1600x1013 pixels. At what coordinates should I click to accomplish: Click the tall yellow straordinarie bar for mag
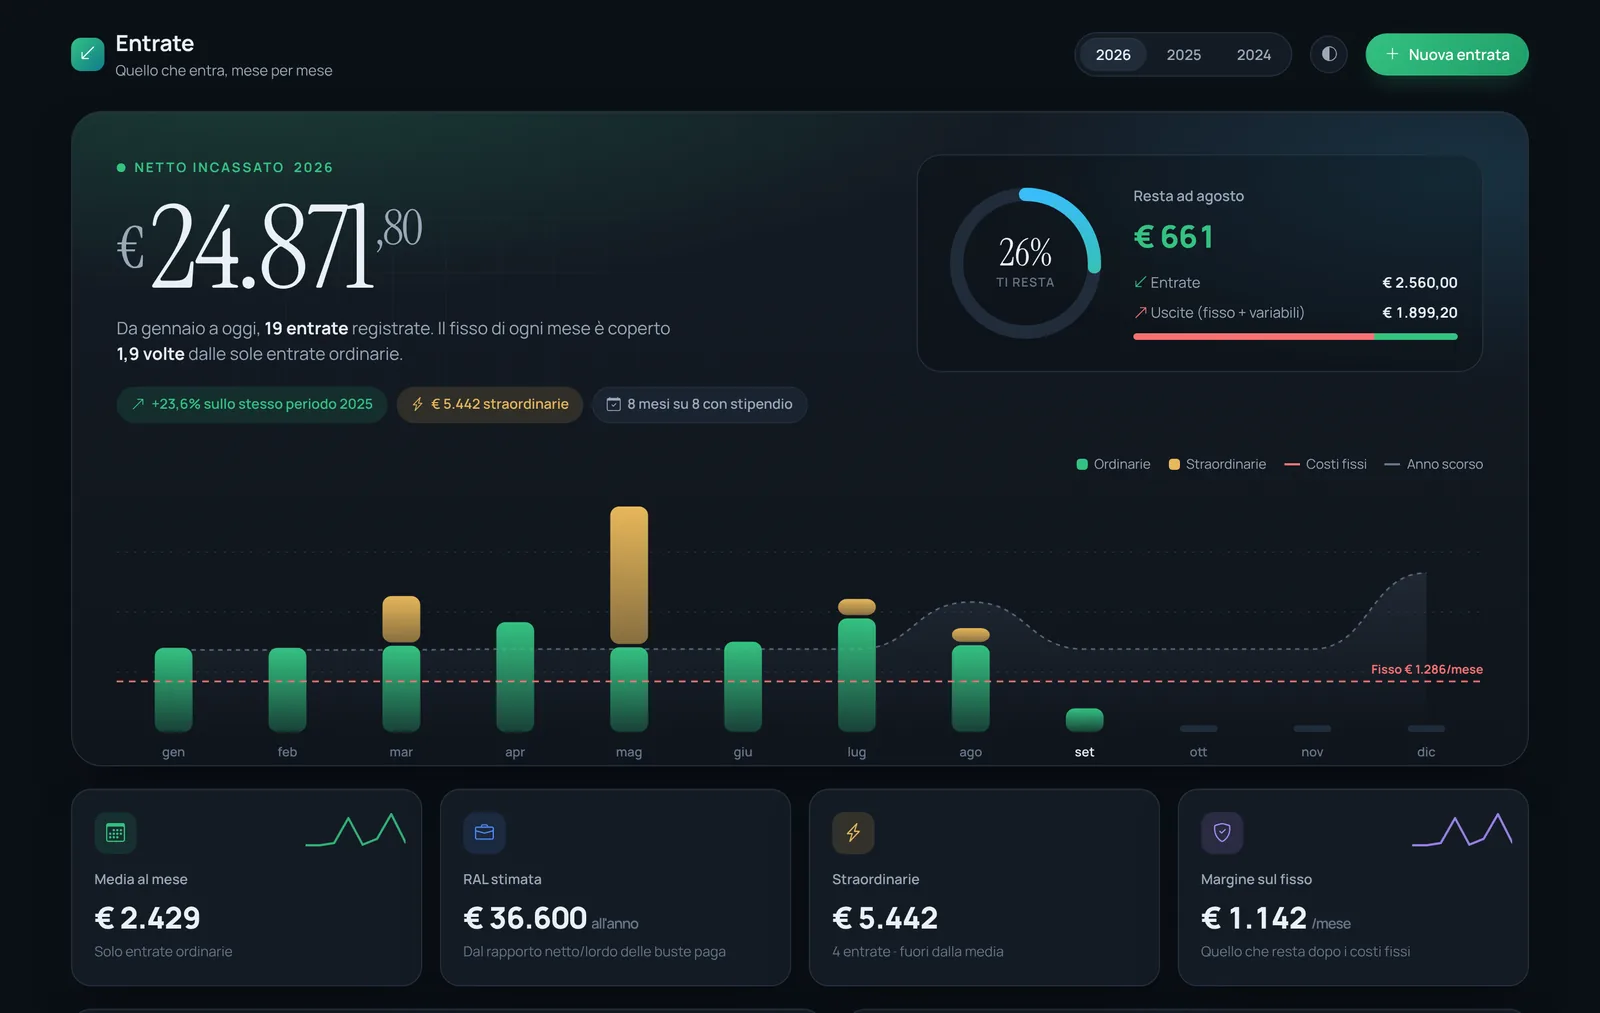point(629,575)
